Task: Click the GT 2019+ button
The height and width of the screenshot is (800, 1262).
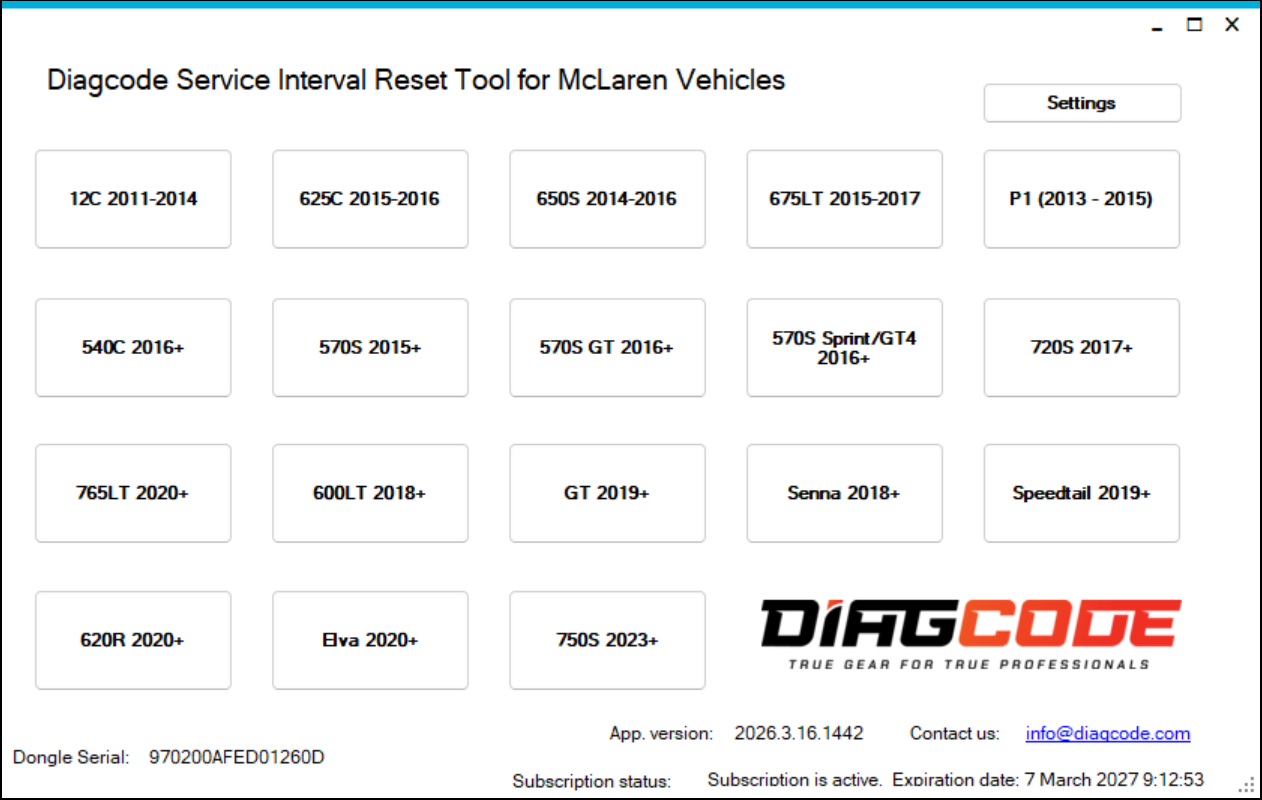Action: pyautogui.click(x=607, y=493)
